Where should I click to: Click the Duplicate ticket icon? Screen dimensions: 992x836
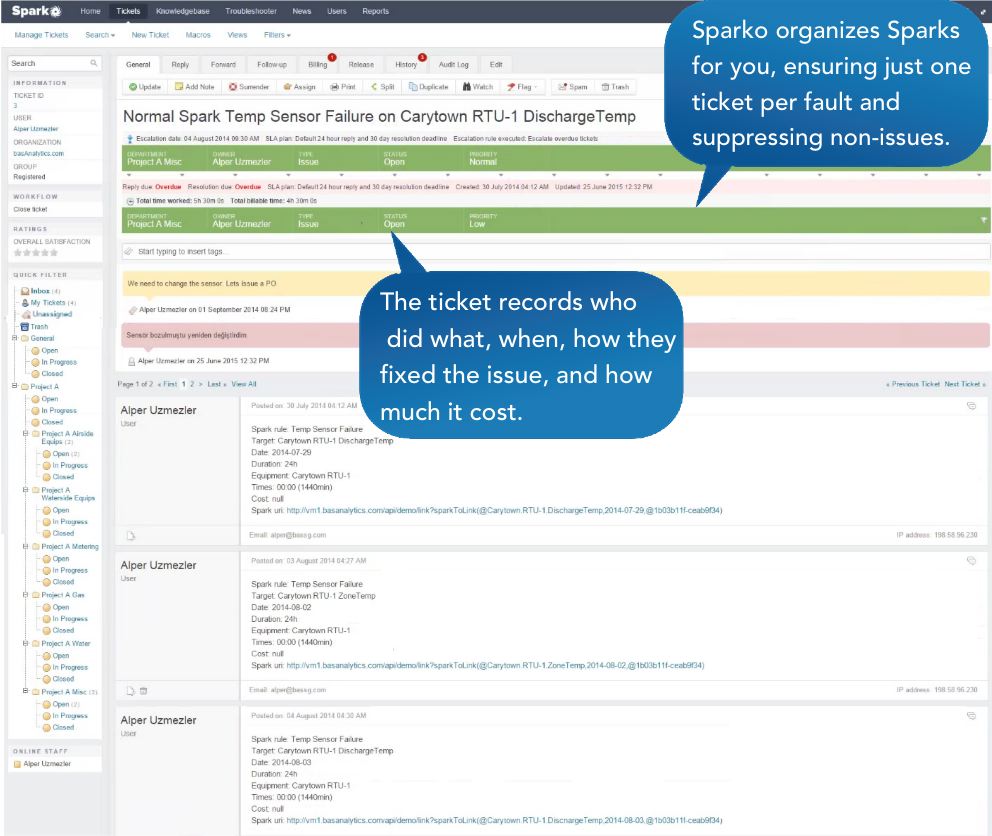413,87
